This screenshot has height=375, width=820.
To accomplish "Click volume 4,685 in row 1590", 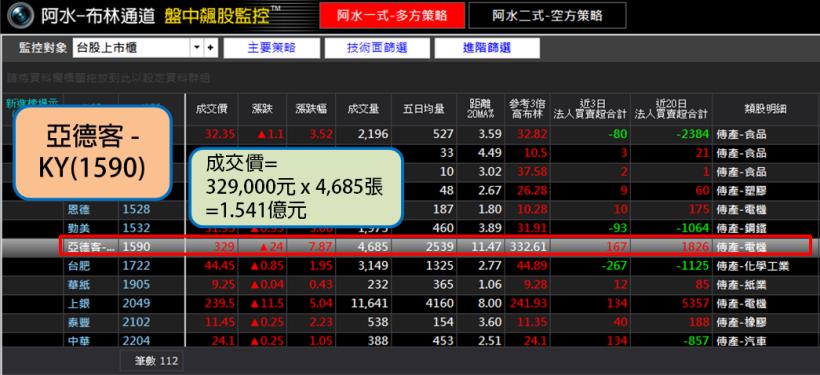I will click(x=372, y=247).
